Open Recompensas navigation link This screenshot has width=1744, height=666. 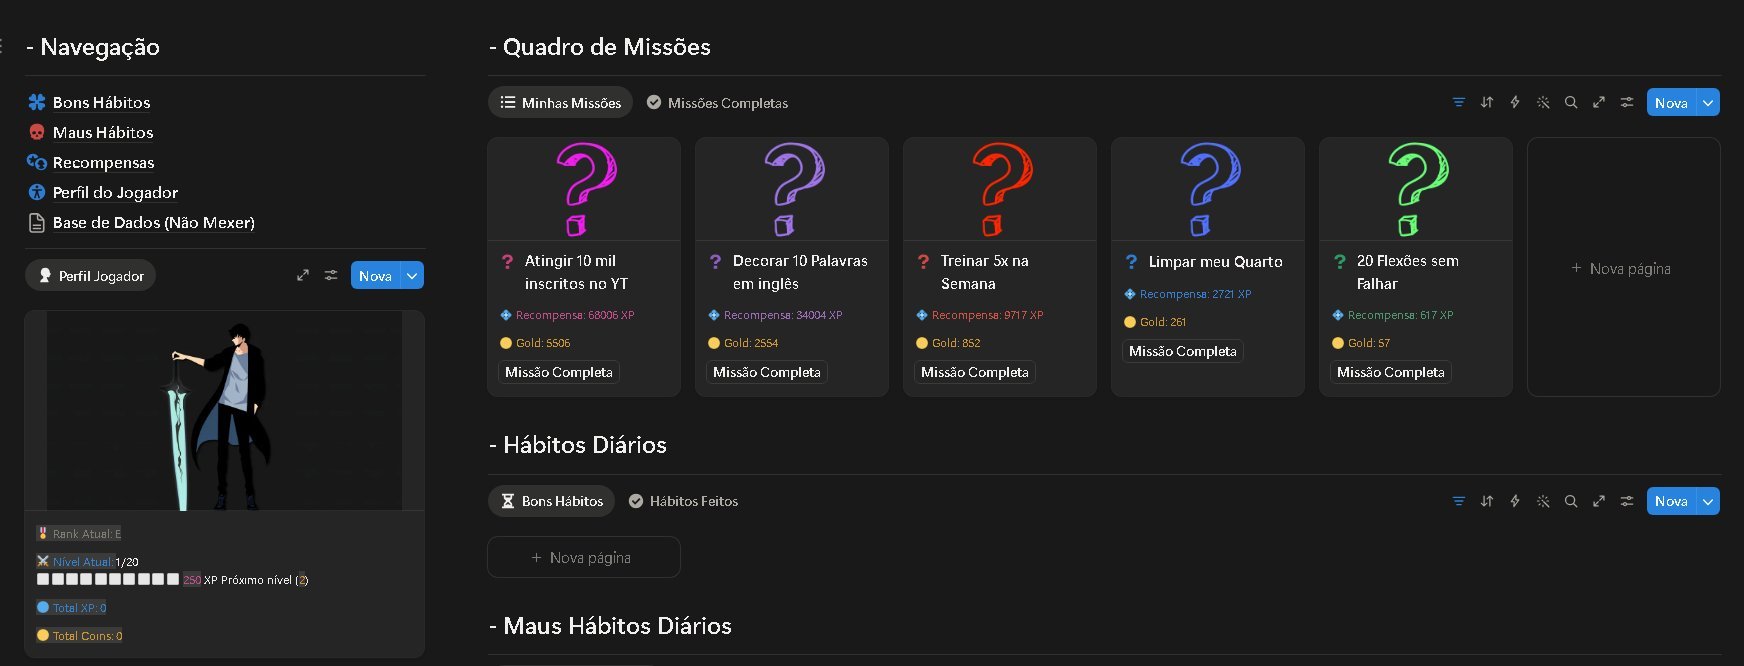103,162
